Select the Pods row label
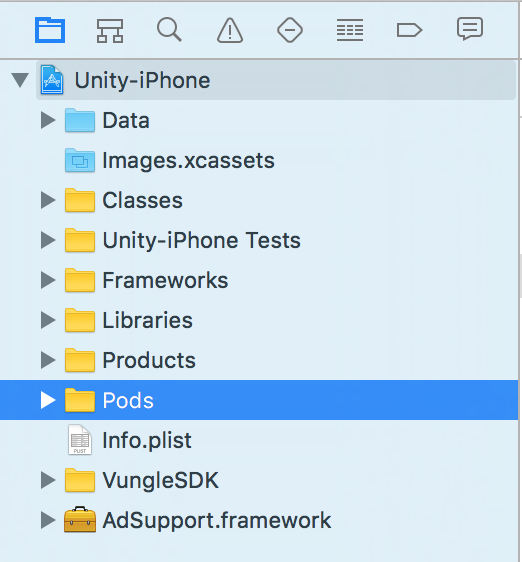Image resolution: width=522 pixels, height=562 pixels. pos(128,400)
